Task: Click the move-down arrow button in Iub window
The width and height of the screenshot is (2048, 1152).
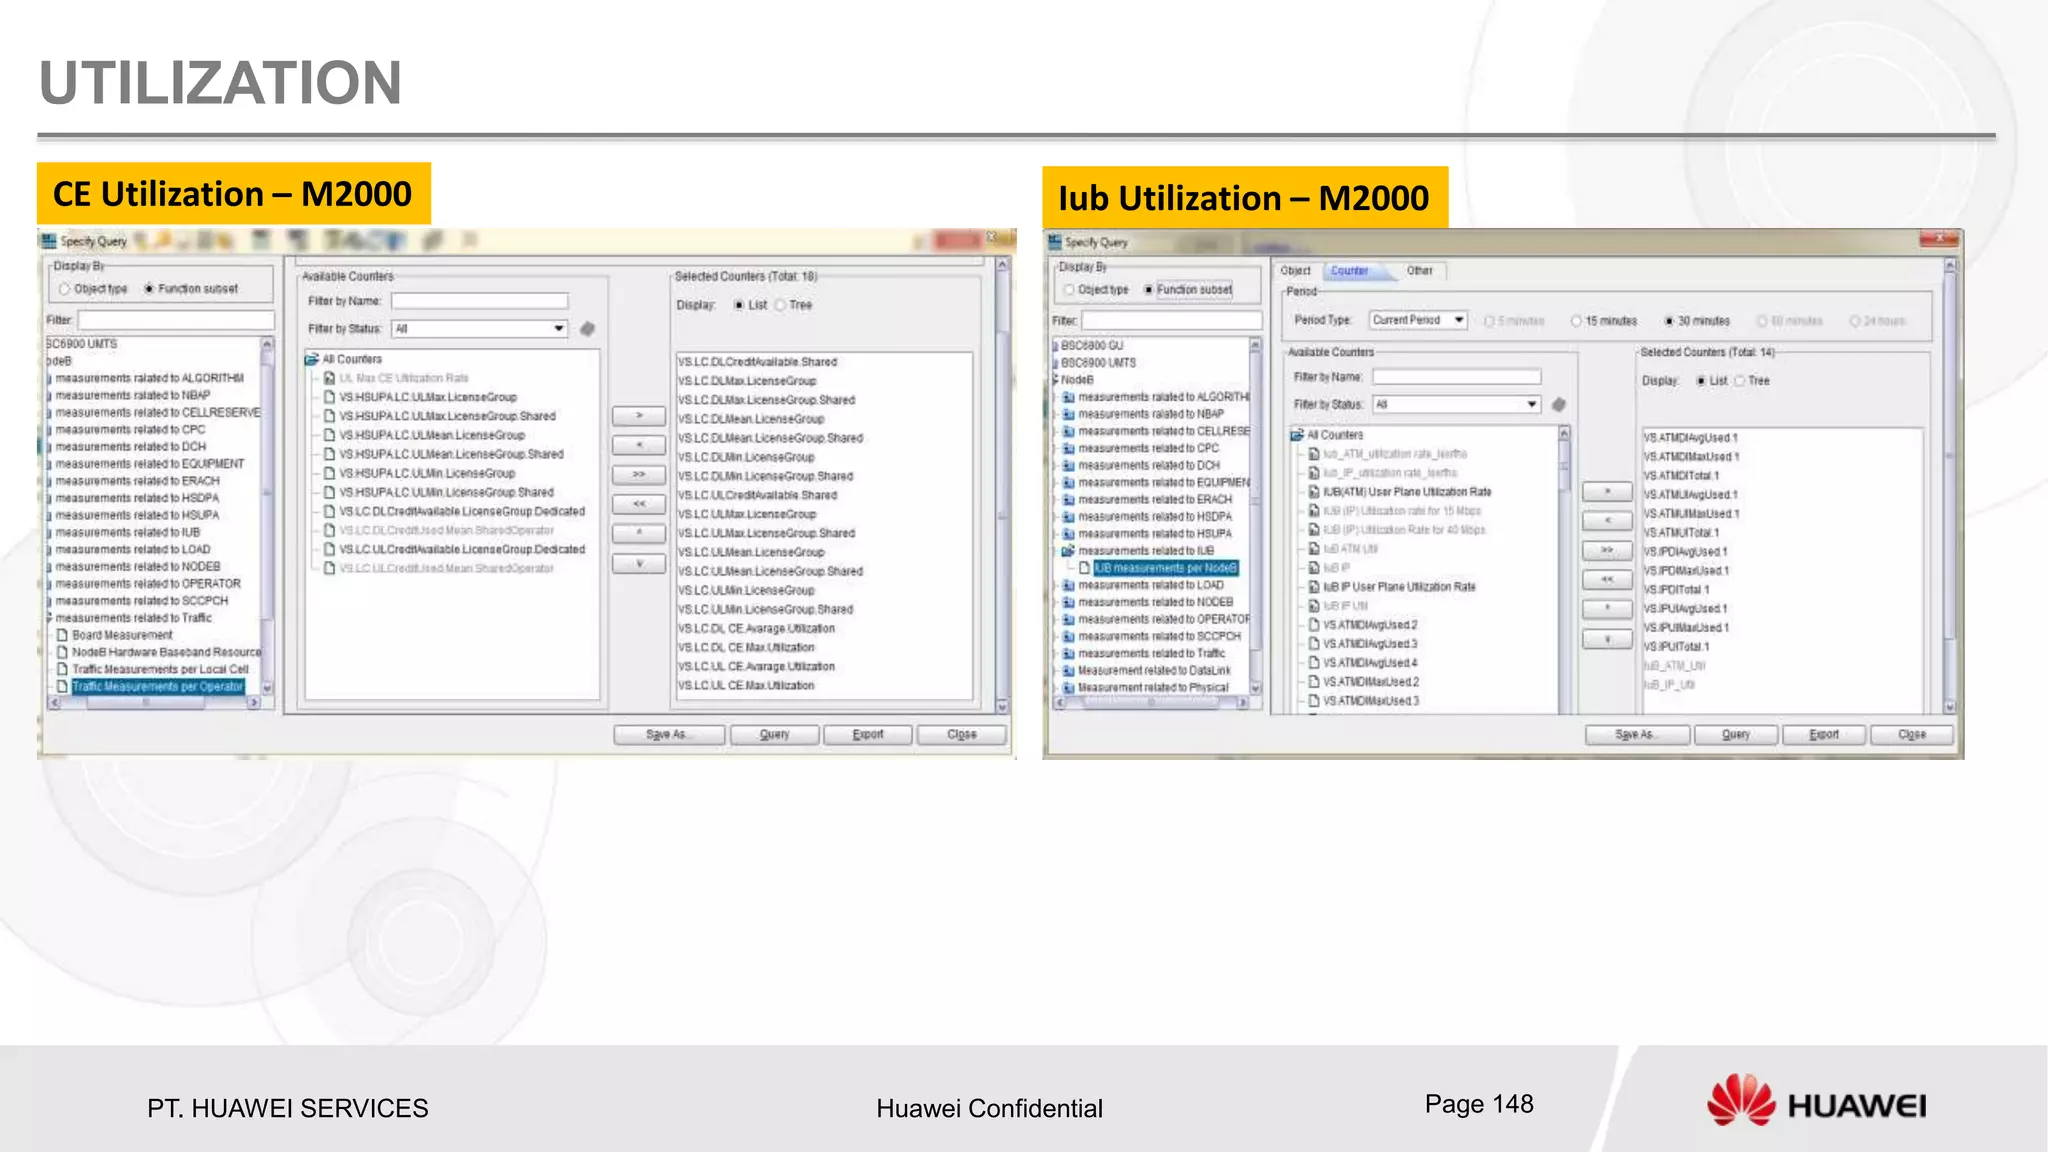Action: [1607, 638]
